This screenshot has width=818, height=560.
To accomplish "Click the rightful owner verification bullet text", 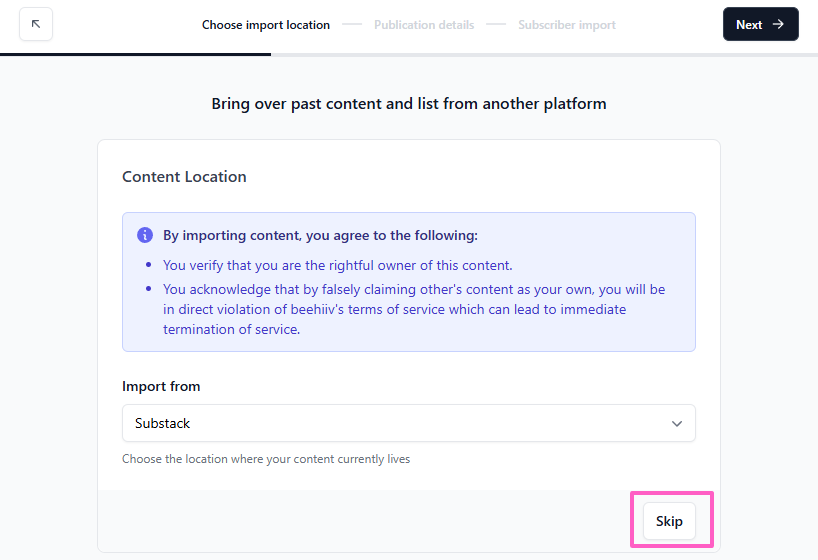I will [337, 265].
